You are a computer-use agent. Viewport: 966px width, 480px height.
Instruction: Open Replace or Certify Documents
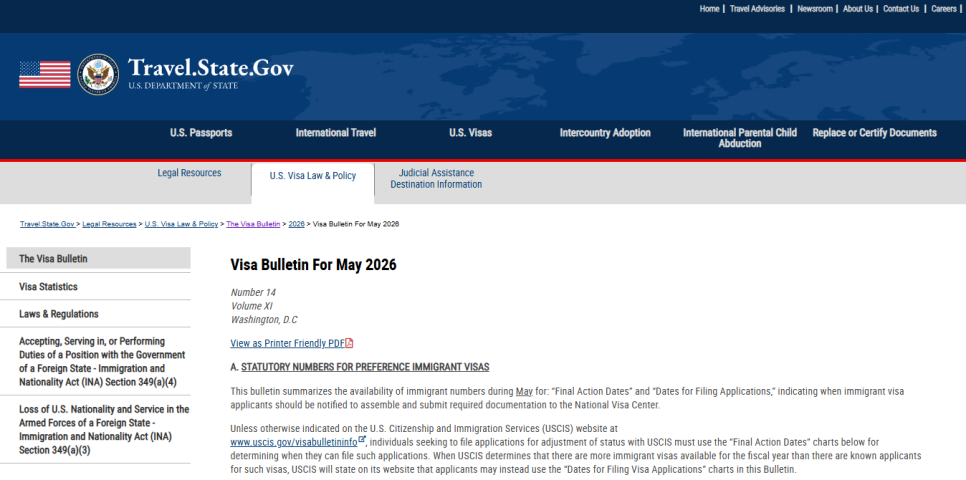point(874,133)
